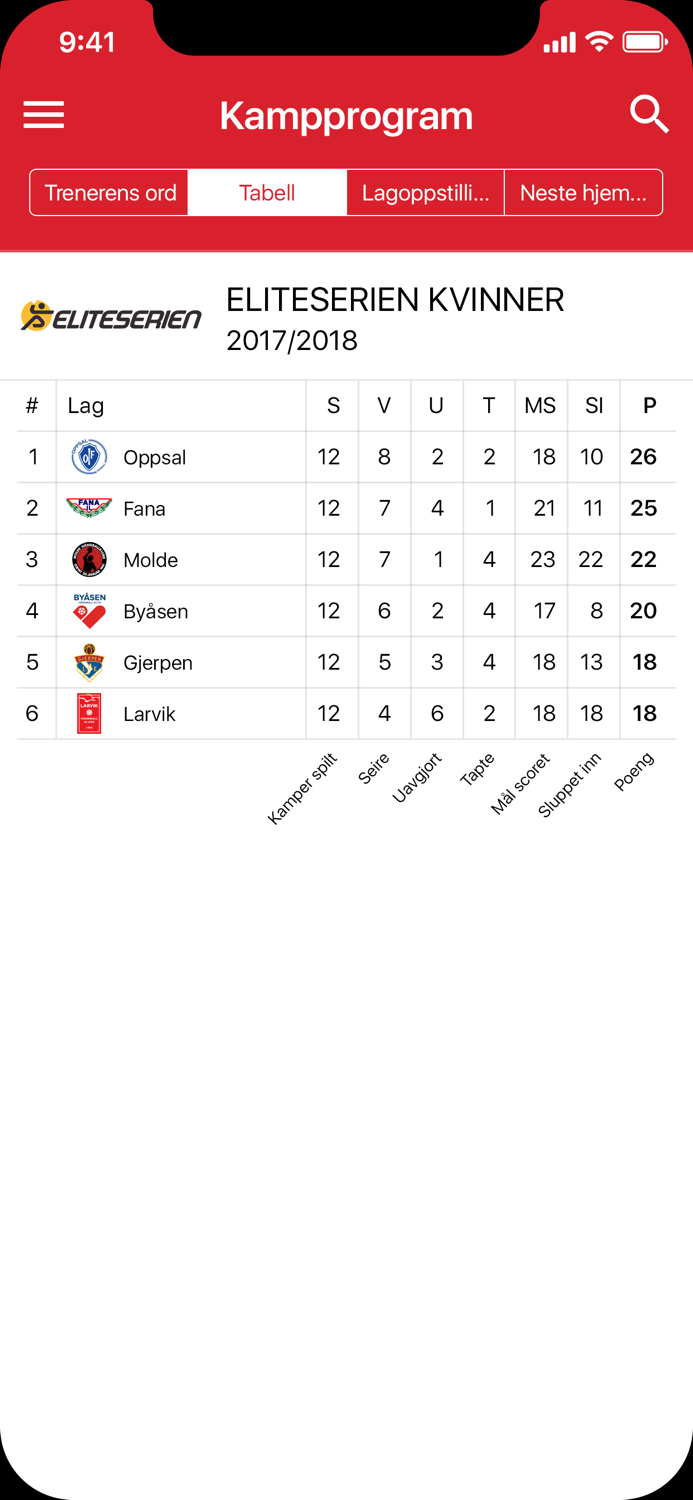This screenshot has width=693, height=1500.
Task: Open the hamburger navigation menu
Action: pos(43,115)
